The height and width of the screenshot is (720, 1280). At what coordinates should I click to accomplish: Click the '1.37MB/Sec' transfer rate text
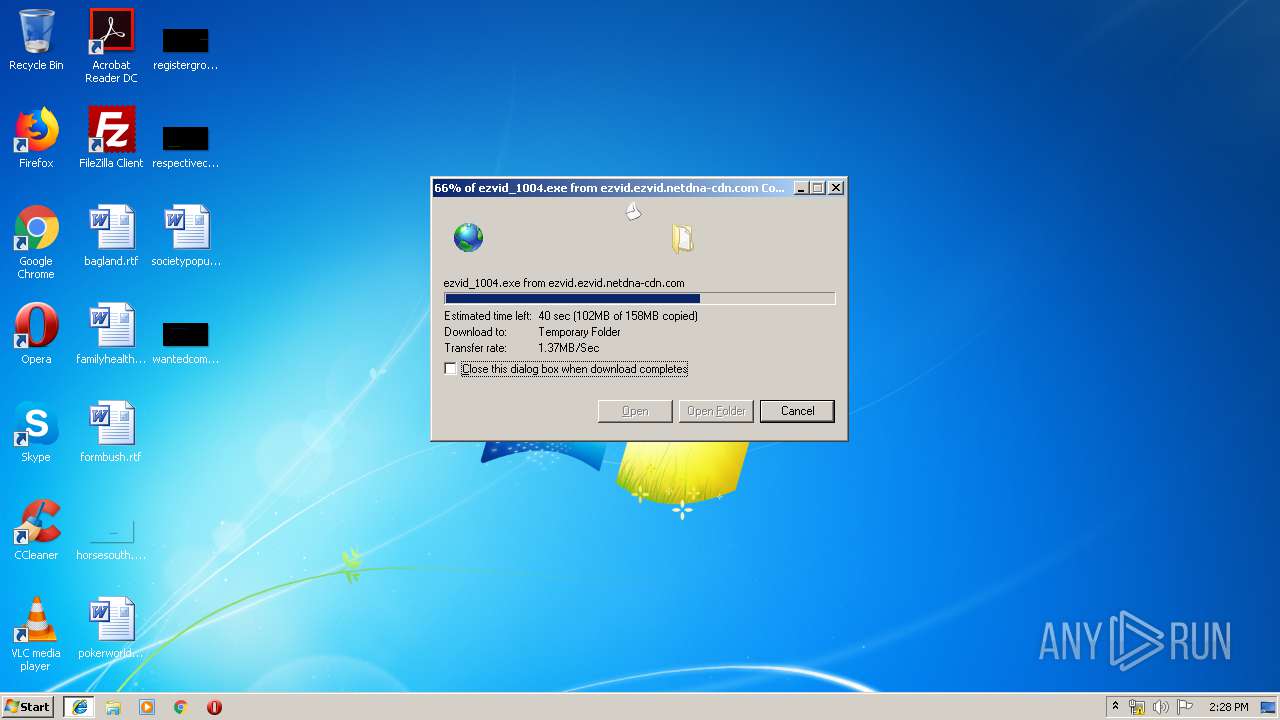[568, 348]
